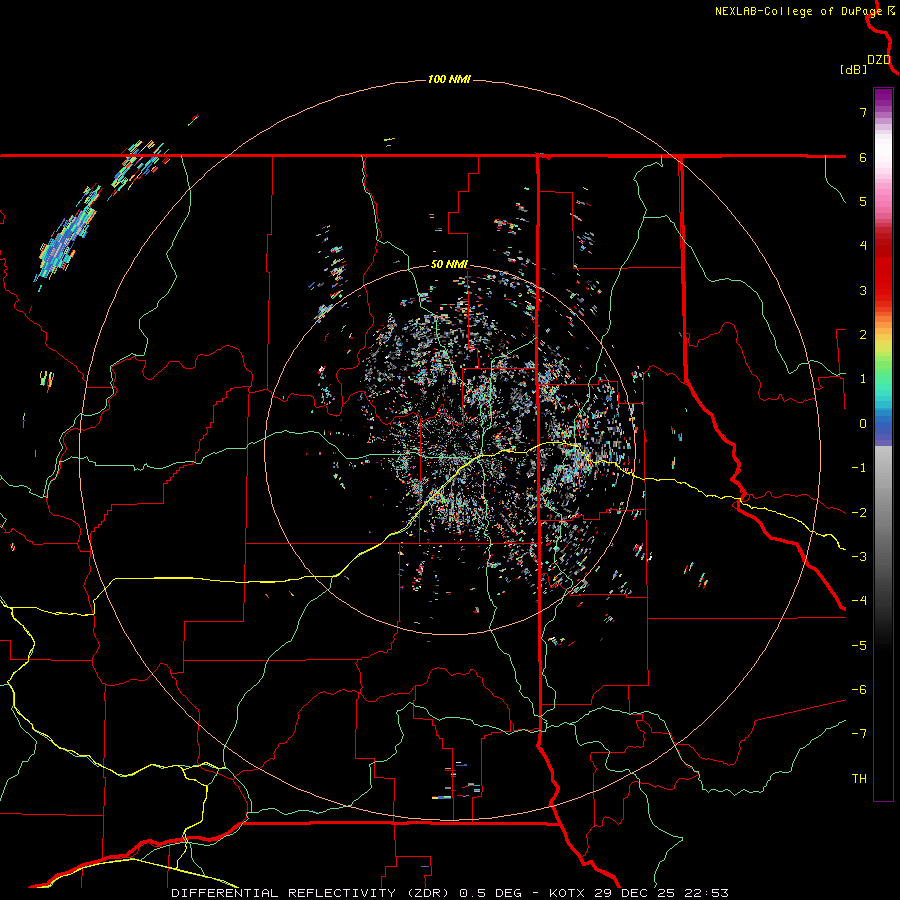The height and width of the screenshot is (900, 900).
Task: Click the -7 value on color scale
Action: point(859,734)
